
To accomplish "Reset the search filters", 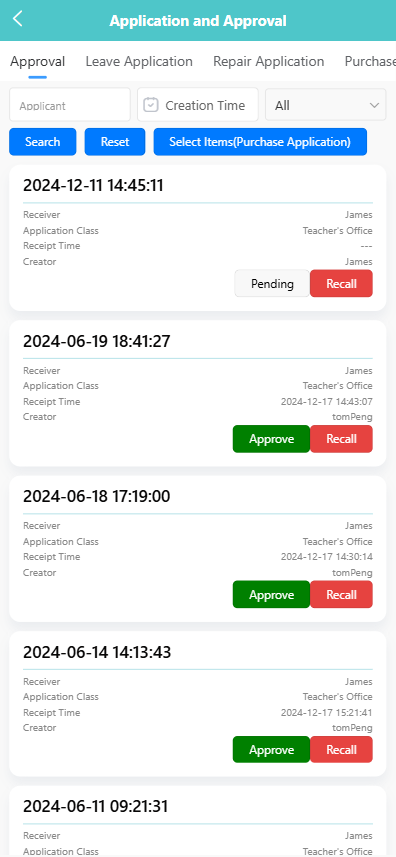I will (x=115, y=142).
